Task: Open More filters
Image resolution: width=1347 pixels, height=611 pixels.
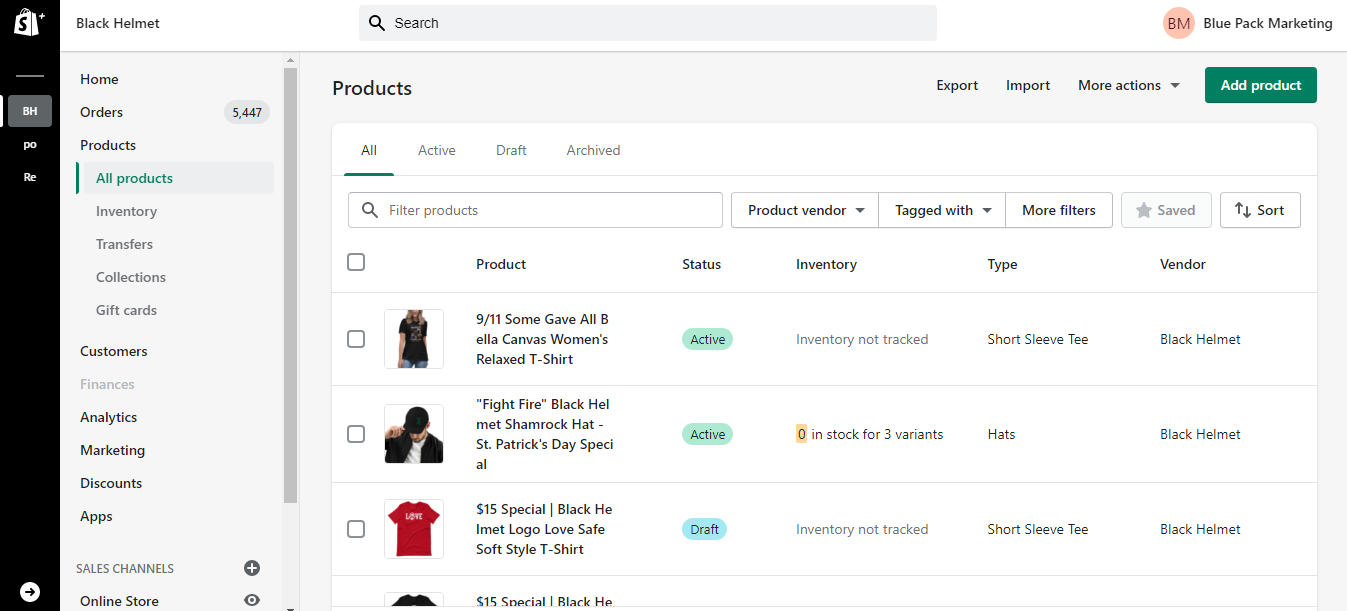Action: tap(1059, 210)
